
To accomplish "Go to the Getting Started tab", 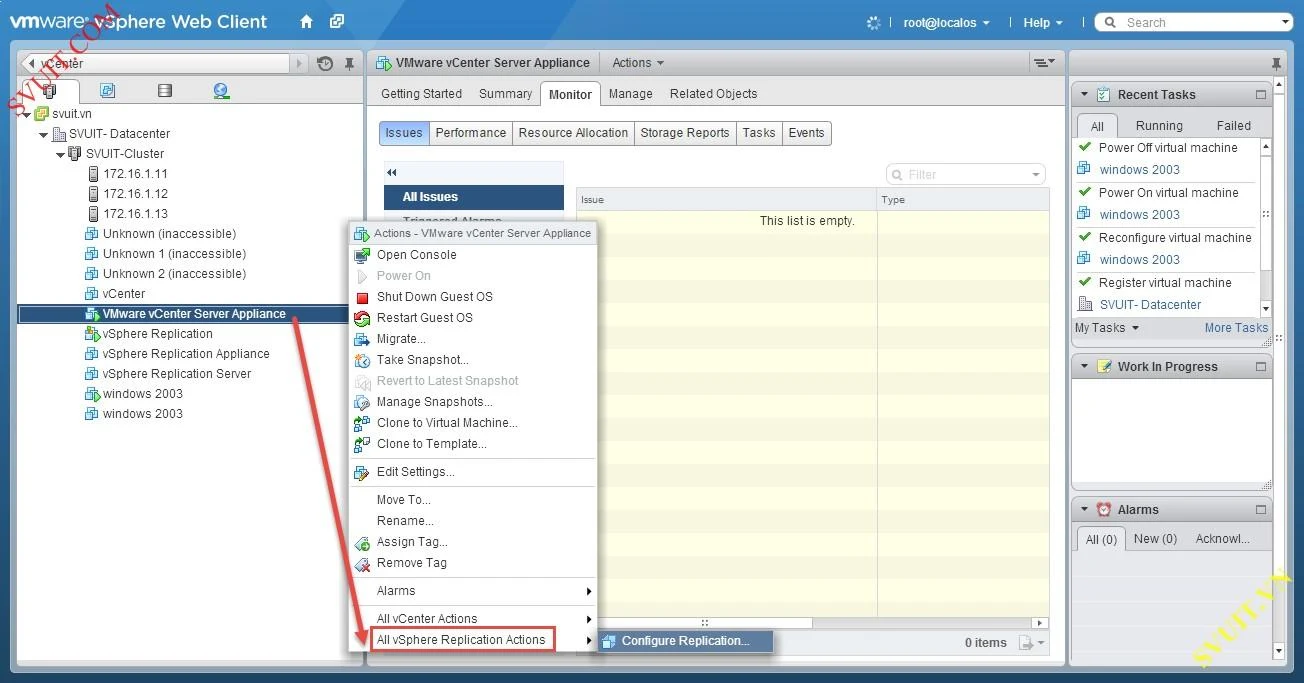I will point(421,94).
